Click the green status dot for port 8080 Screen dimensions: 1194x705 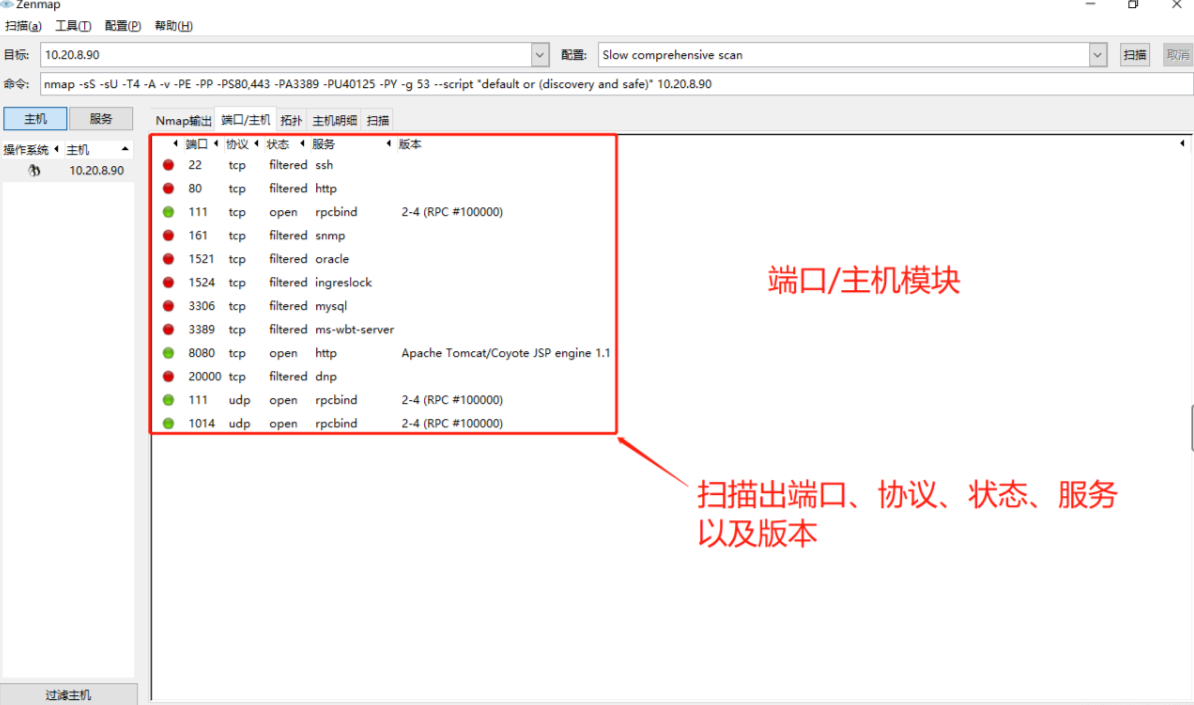pyautogui.click(x=168, y=352)
